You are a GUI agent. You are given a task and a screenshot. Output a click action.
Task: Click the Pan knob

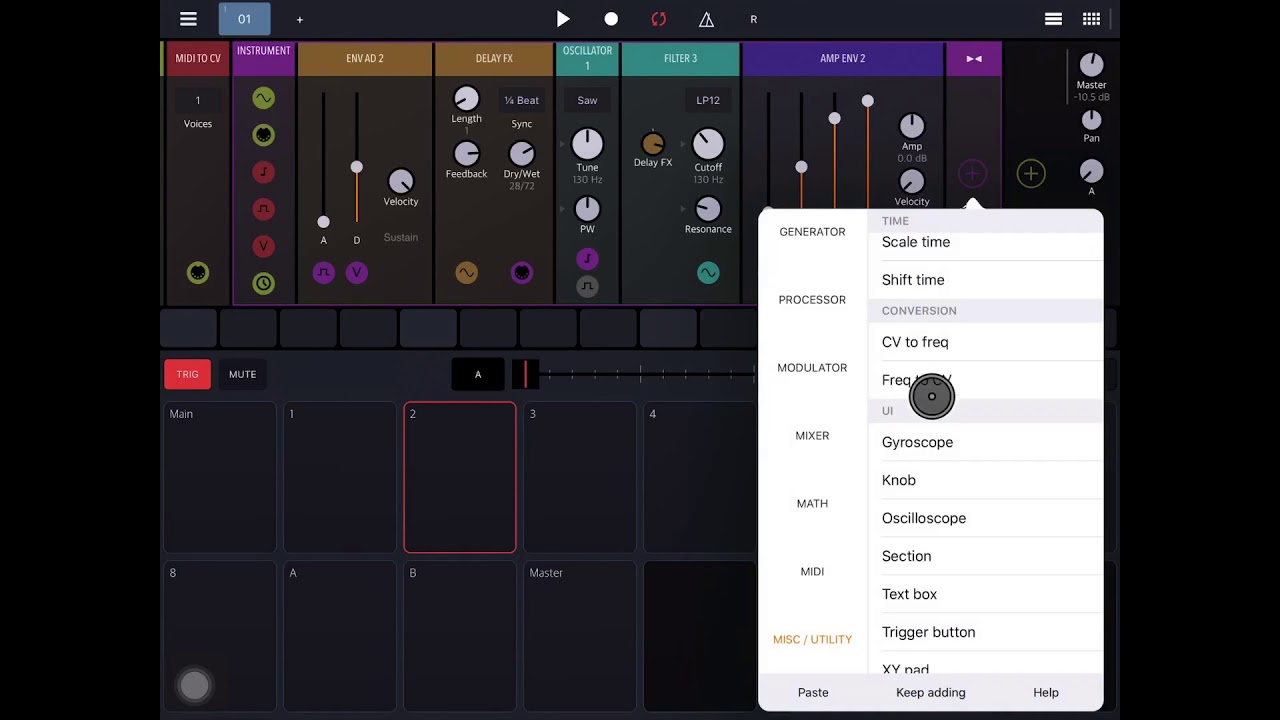(x=1091, y=119)
